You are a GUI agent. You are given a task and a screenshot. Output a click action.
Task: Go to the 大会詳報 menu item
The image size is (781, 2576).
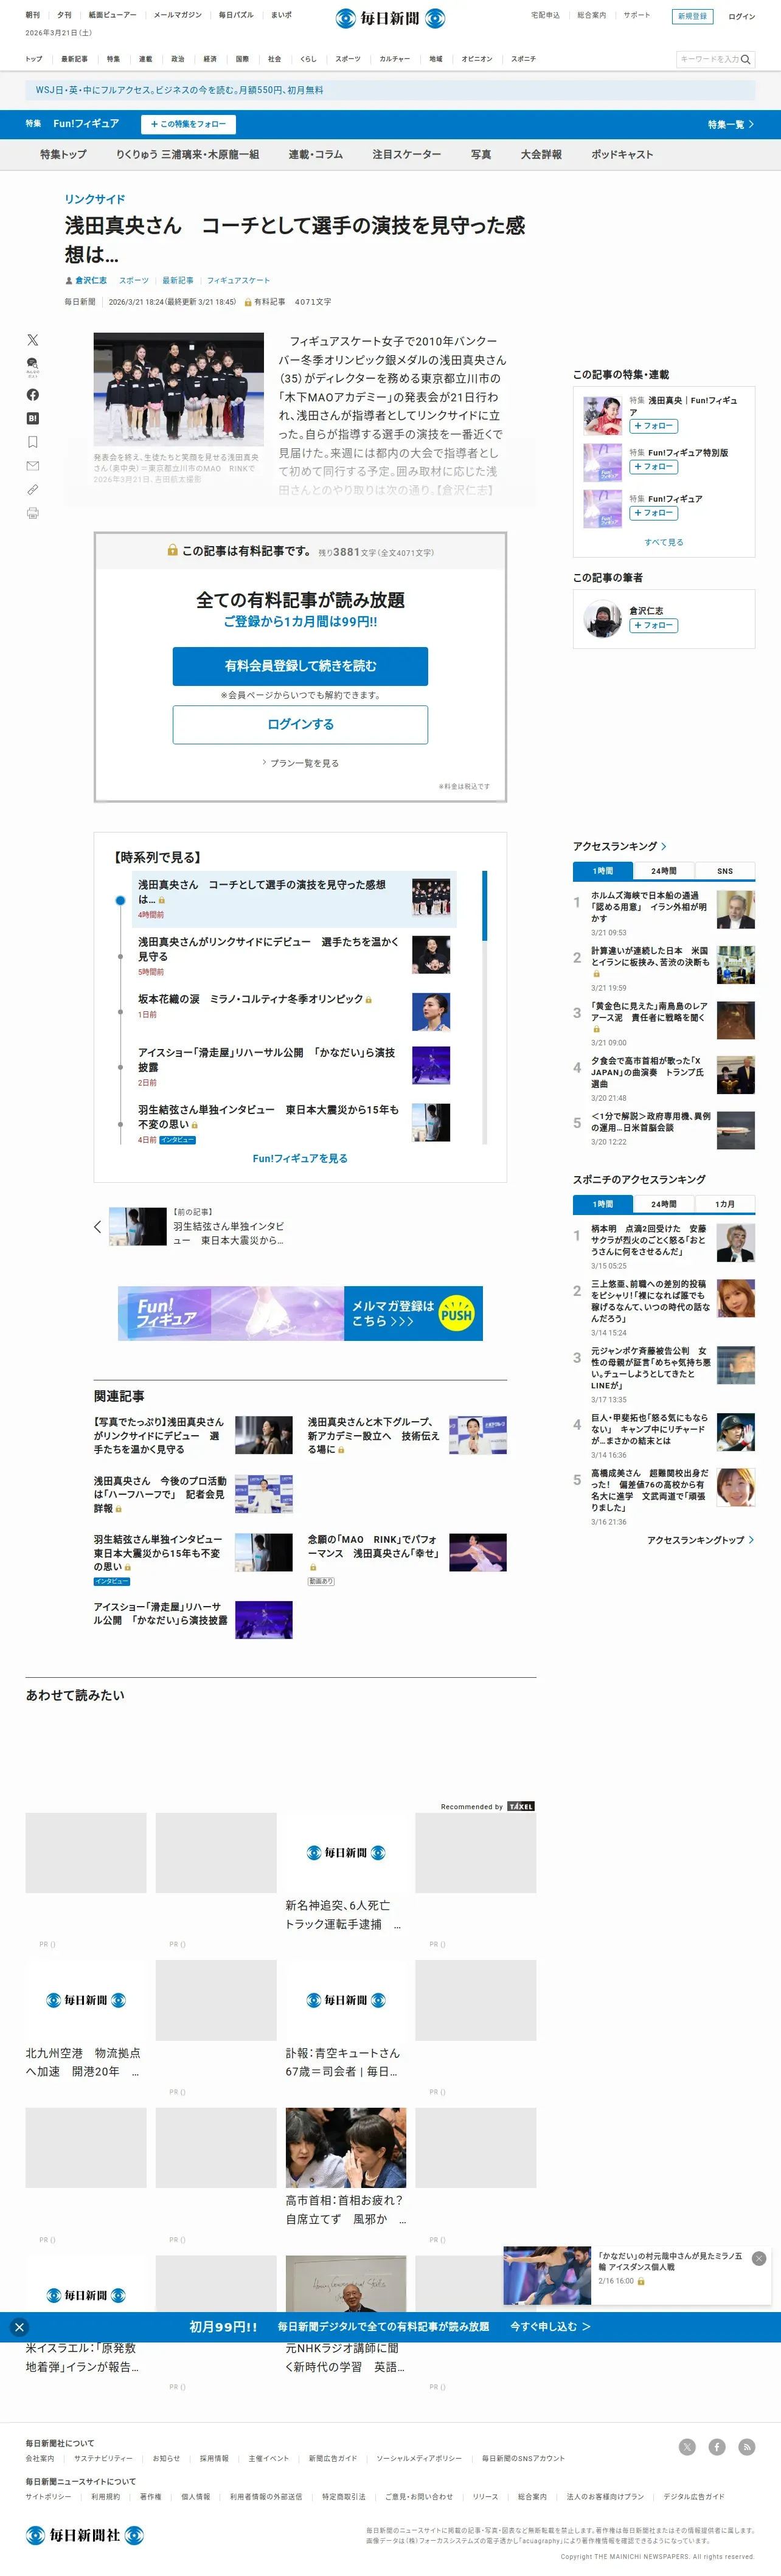[541, 154]
